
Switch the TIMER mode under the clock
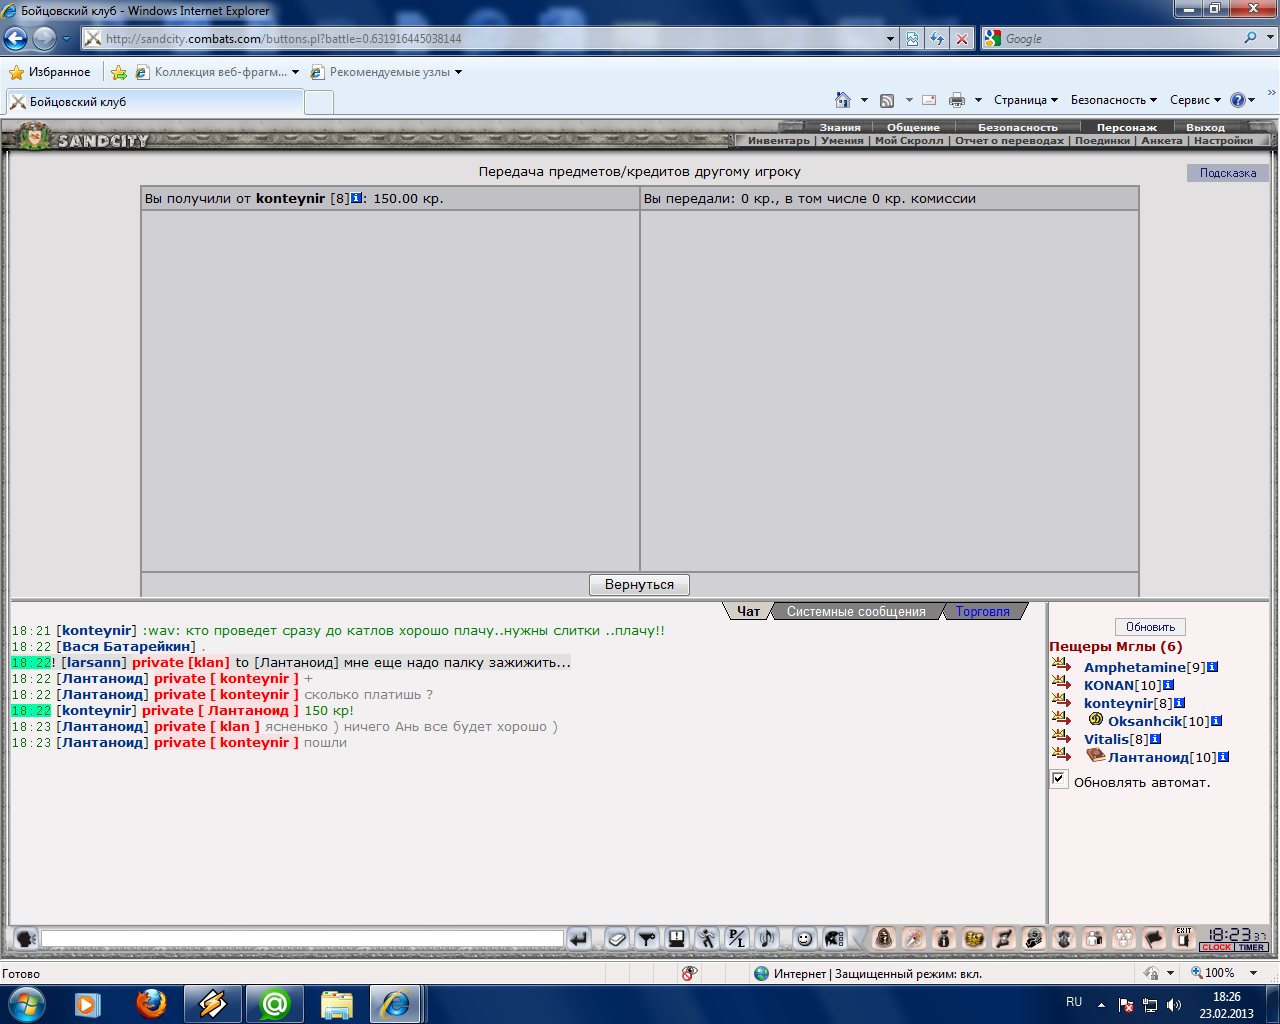(1251, 947)
